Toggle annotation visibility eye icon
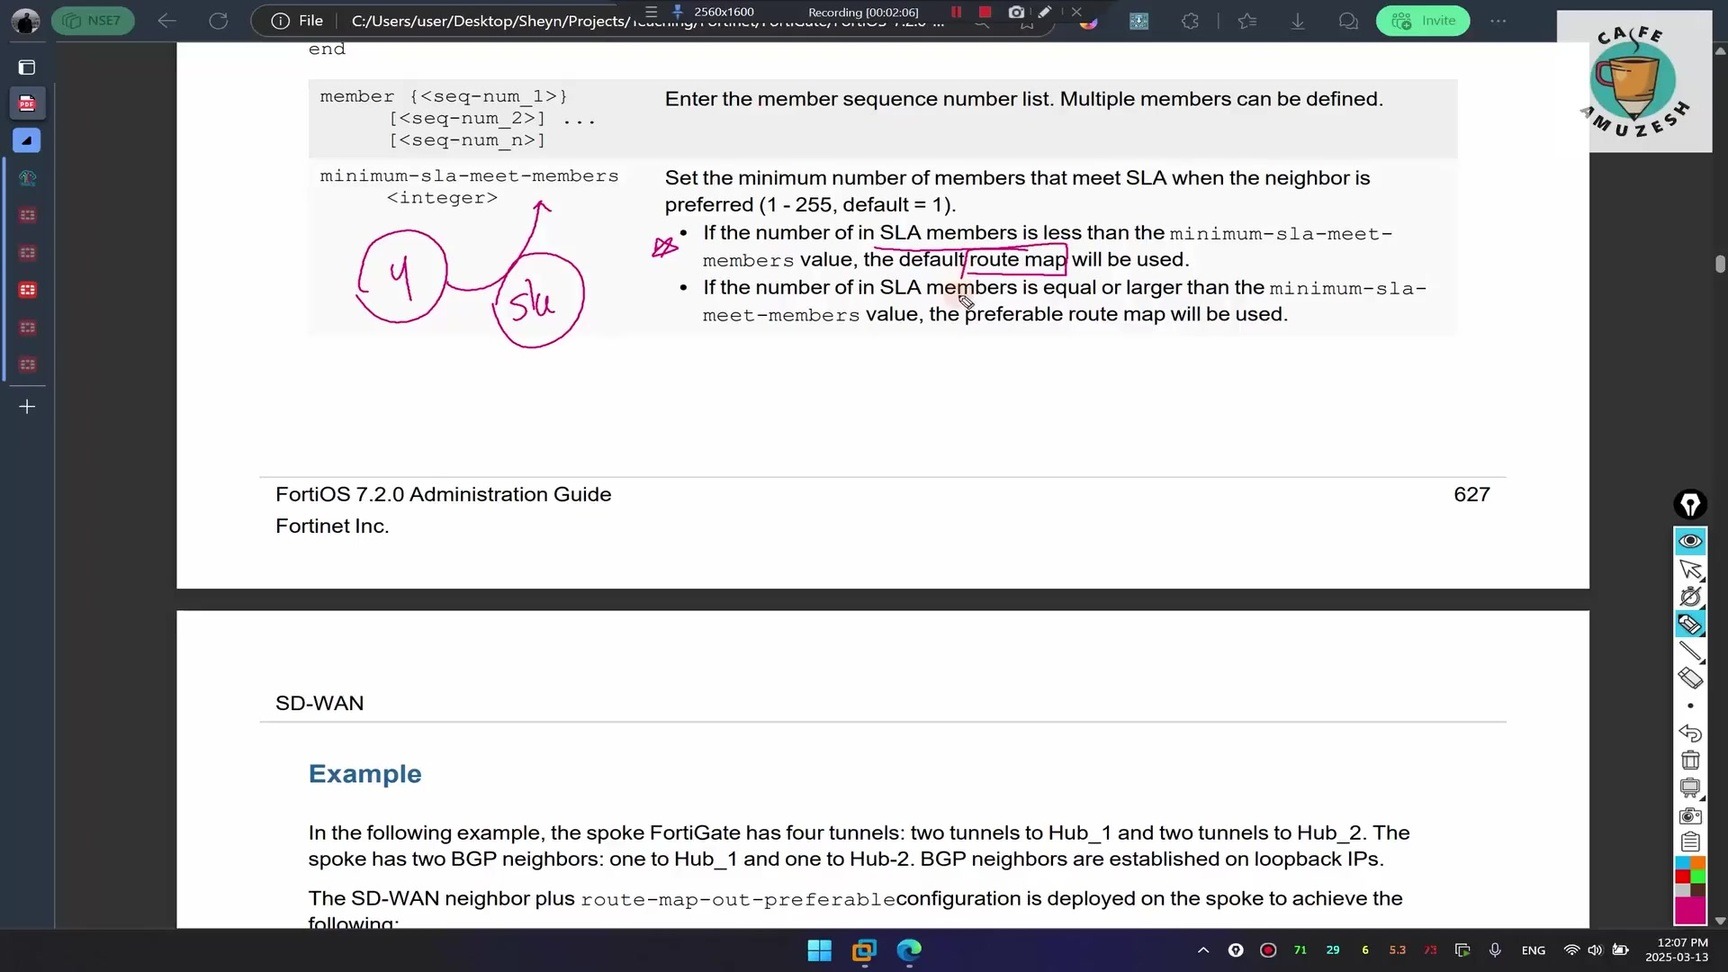Viewport: 1728px width, 972px height. click(x=1690, y=541)
